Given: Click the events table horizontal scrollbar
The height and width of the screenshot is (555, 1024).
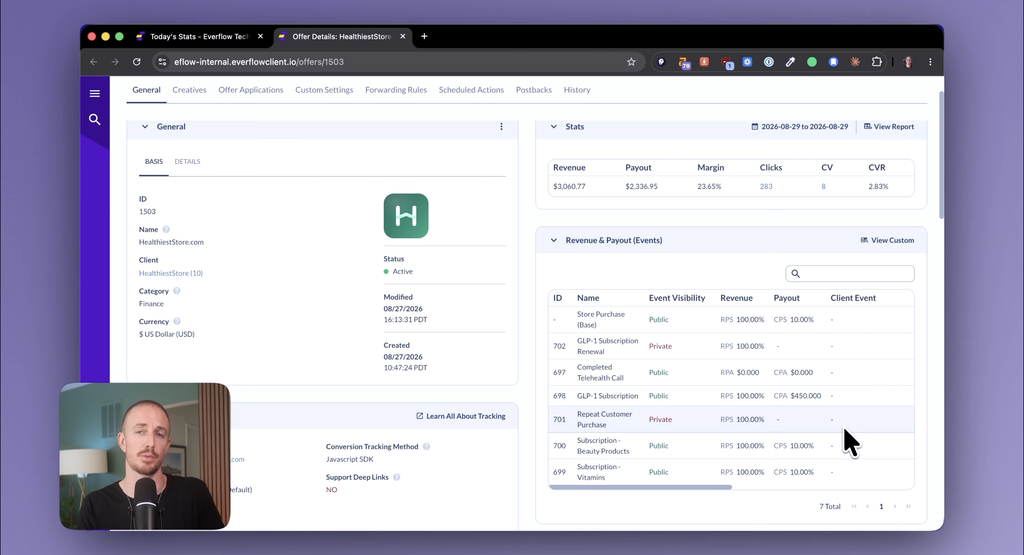Looking at the screenshot, I should click(640, 487).
